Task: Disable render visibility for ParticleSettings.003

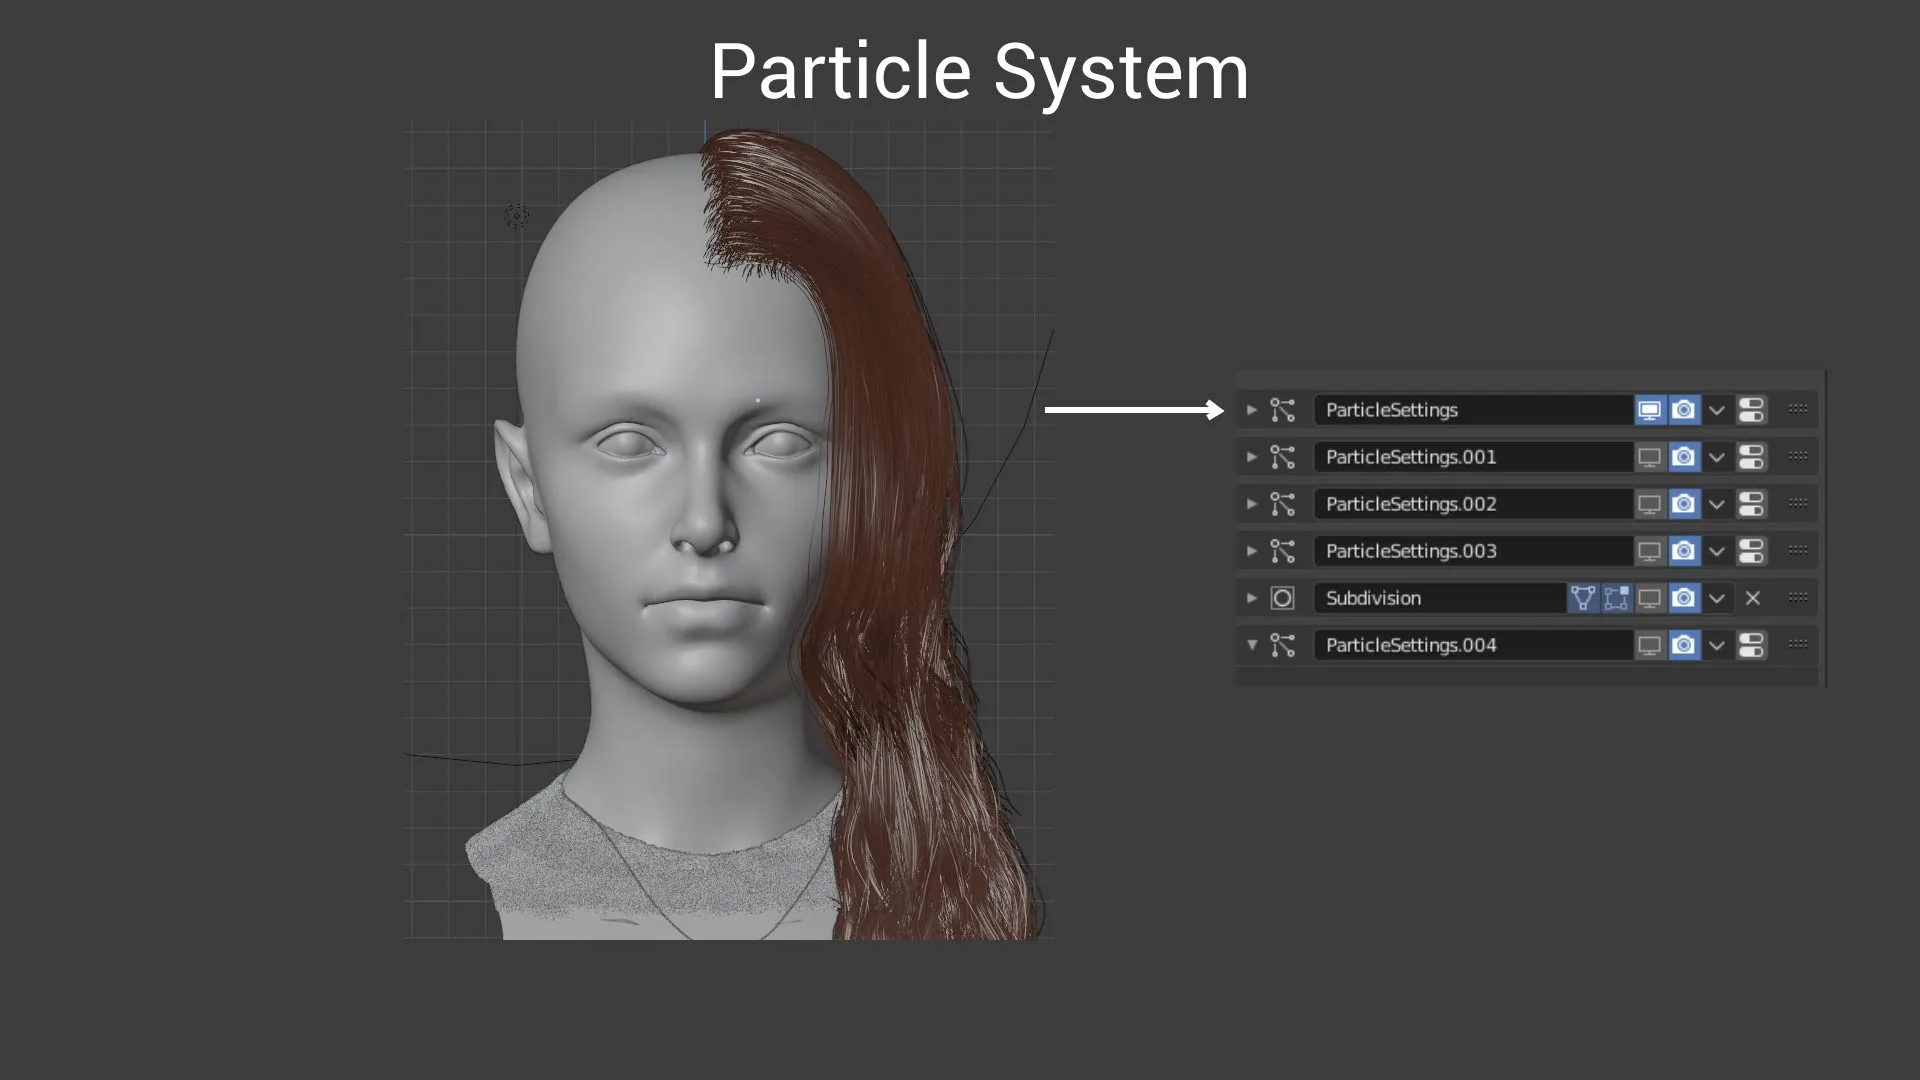Action: (x=1684, y=551)
